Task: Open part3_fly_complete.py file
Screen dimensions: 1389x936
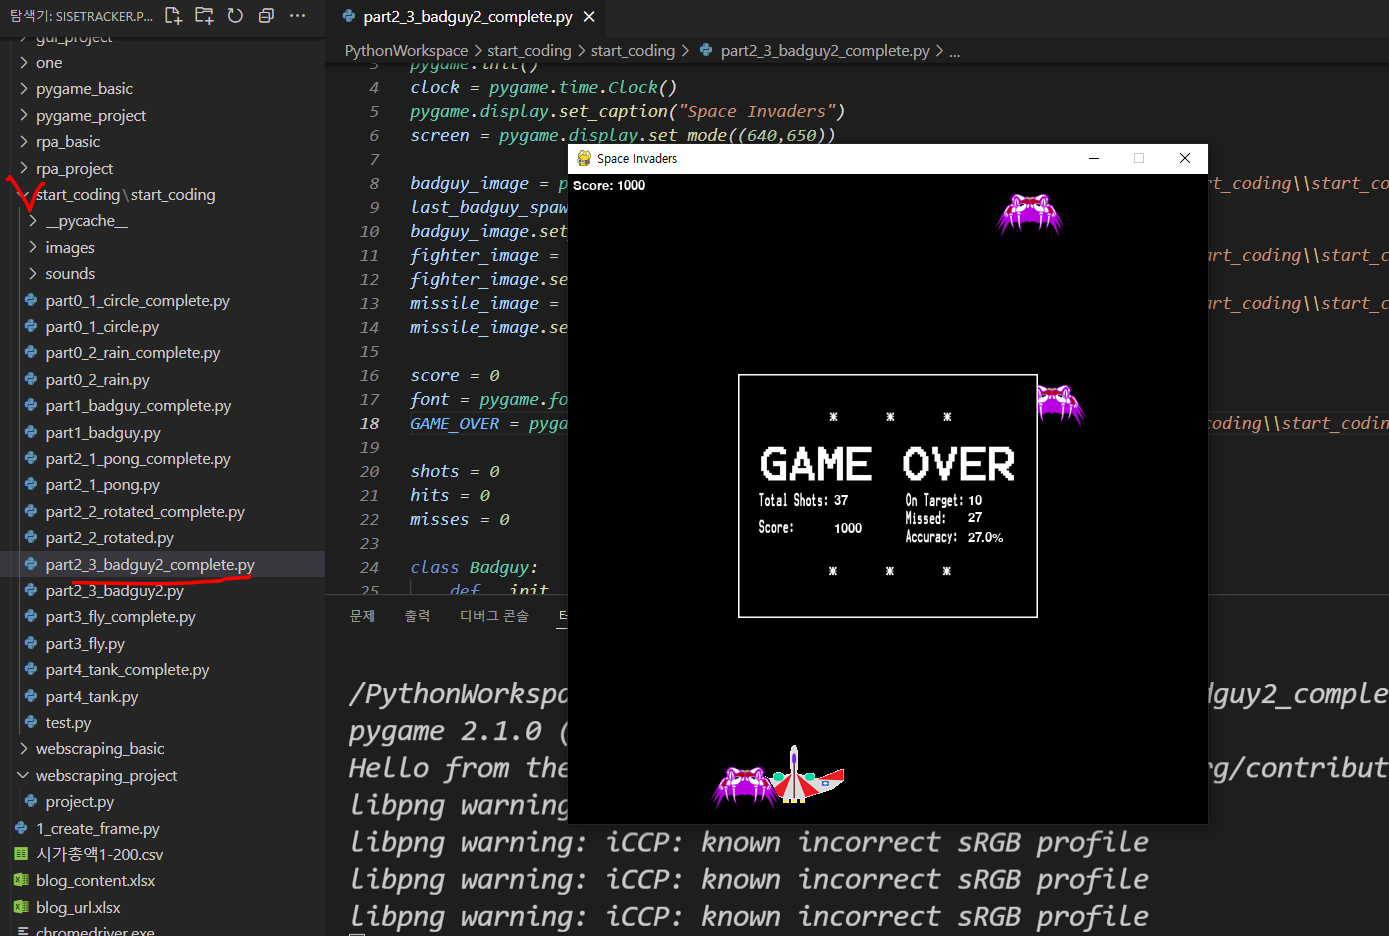Action: tap(120, 617)
